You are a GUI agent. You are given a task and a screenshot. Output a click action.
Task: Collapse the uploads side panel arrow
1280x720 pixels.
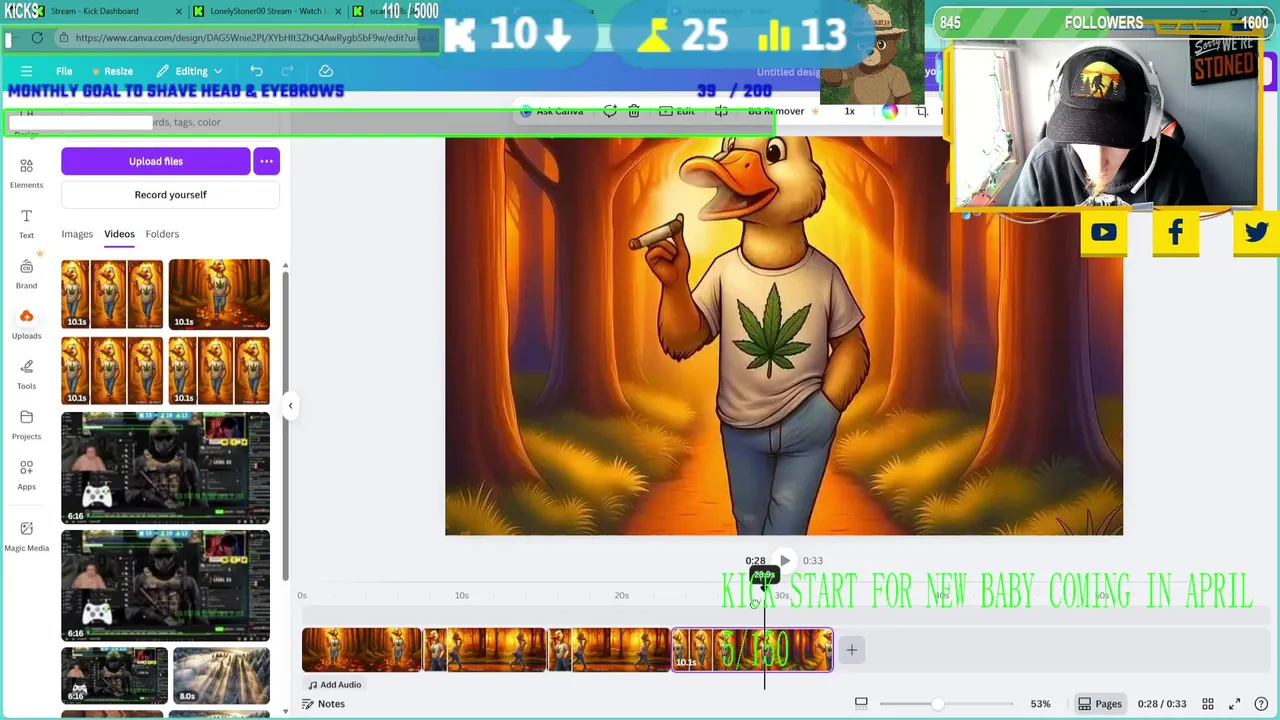point(290,405)
